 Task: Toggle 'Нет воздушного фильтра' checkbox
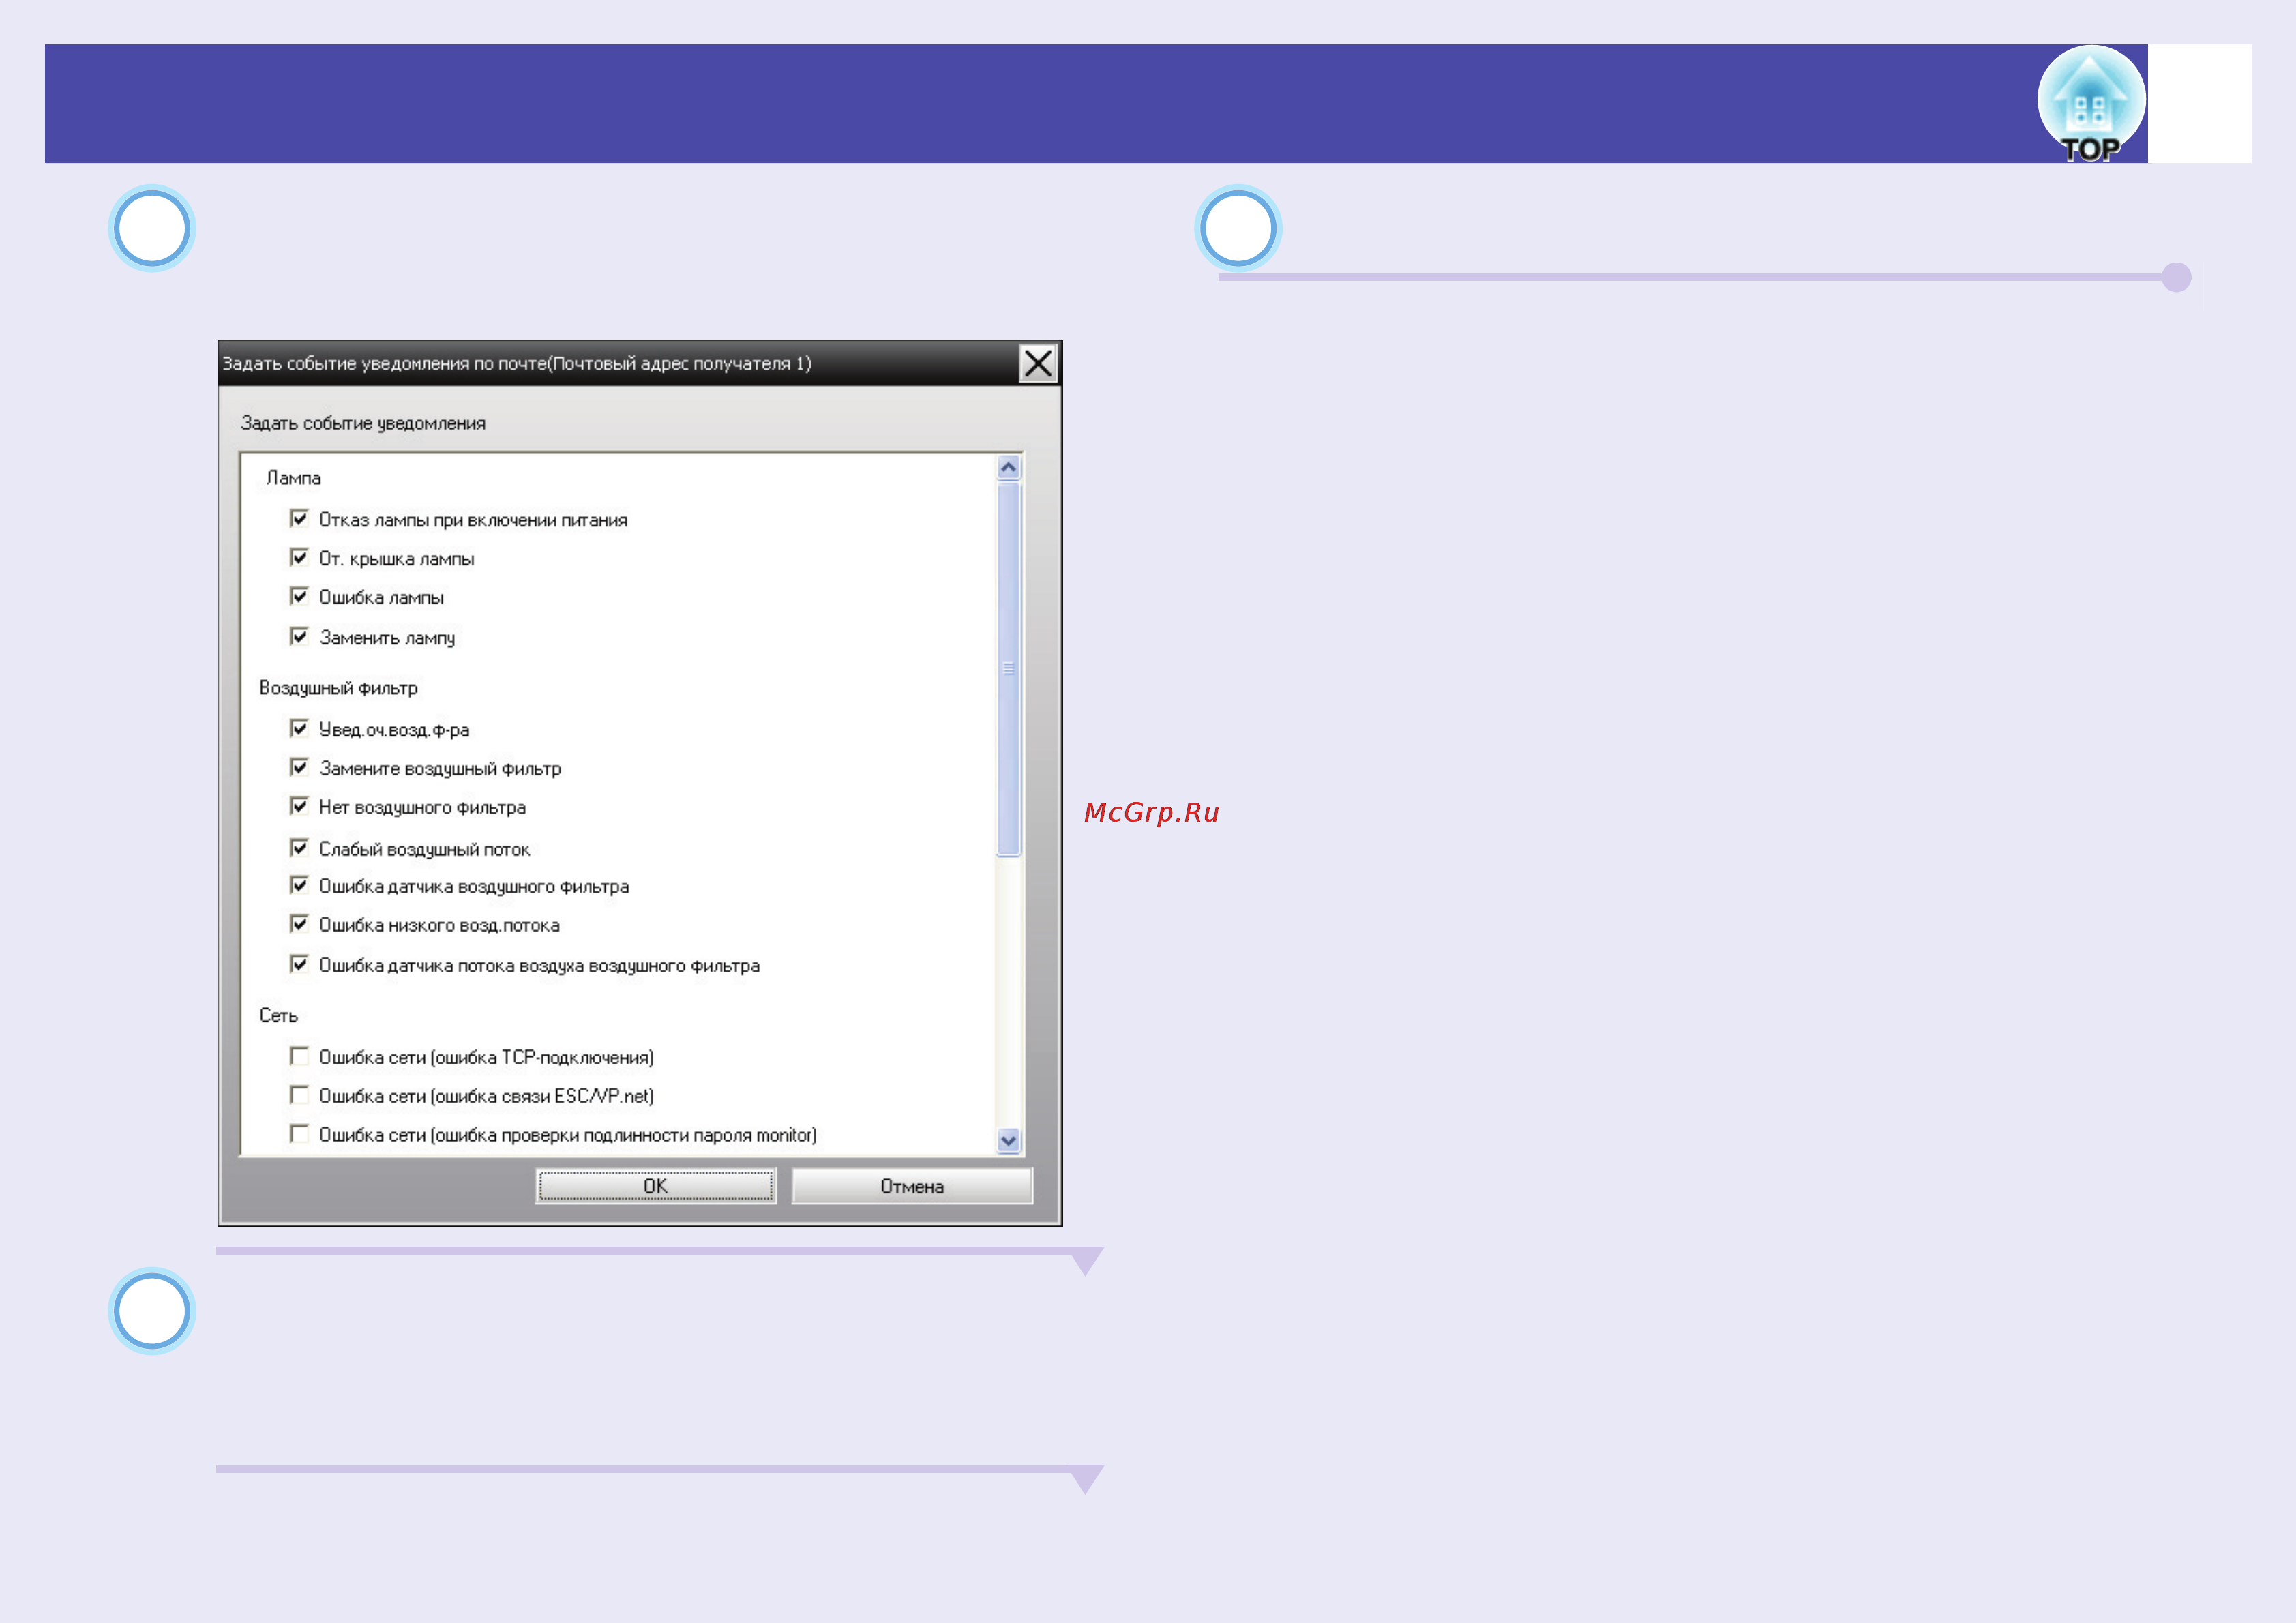click(x=299, y=806)
